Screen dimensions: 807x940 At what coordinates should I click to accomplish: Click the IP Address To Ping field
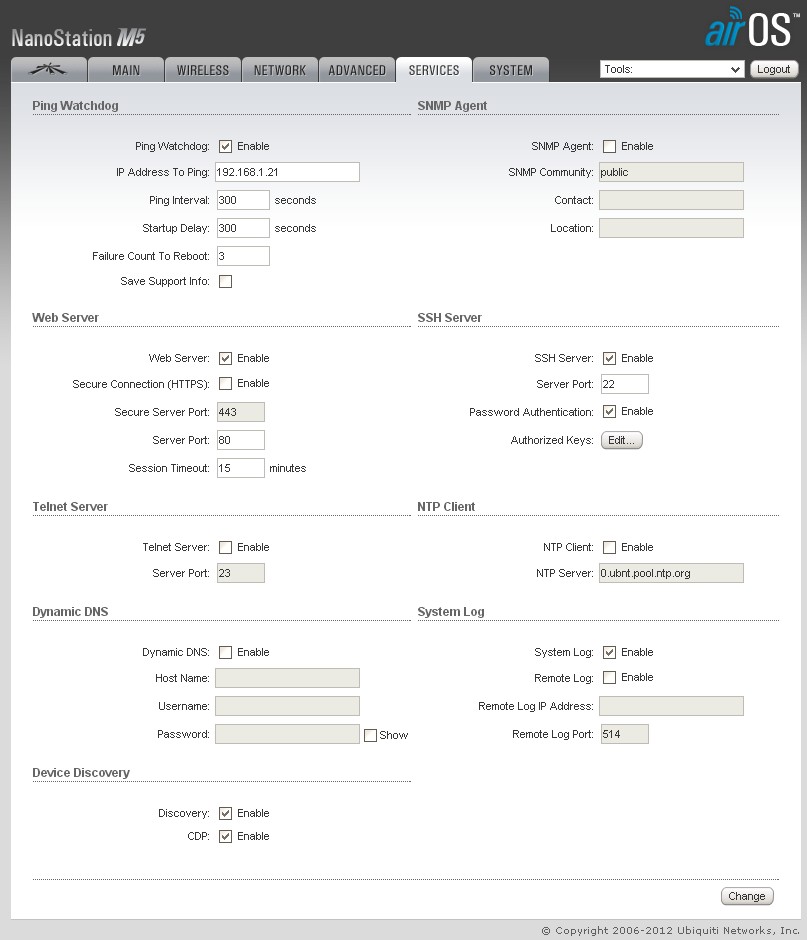(287, 172)
